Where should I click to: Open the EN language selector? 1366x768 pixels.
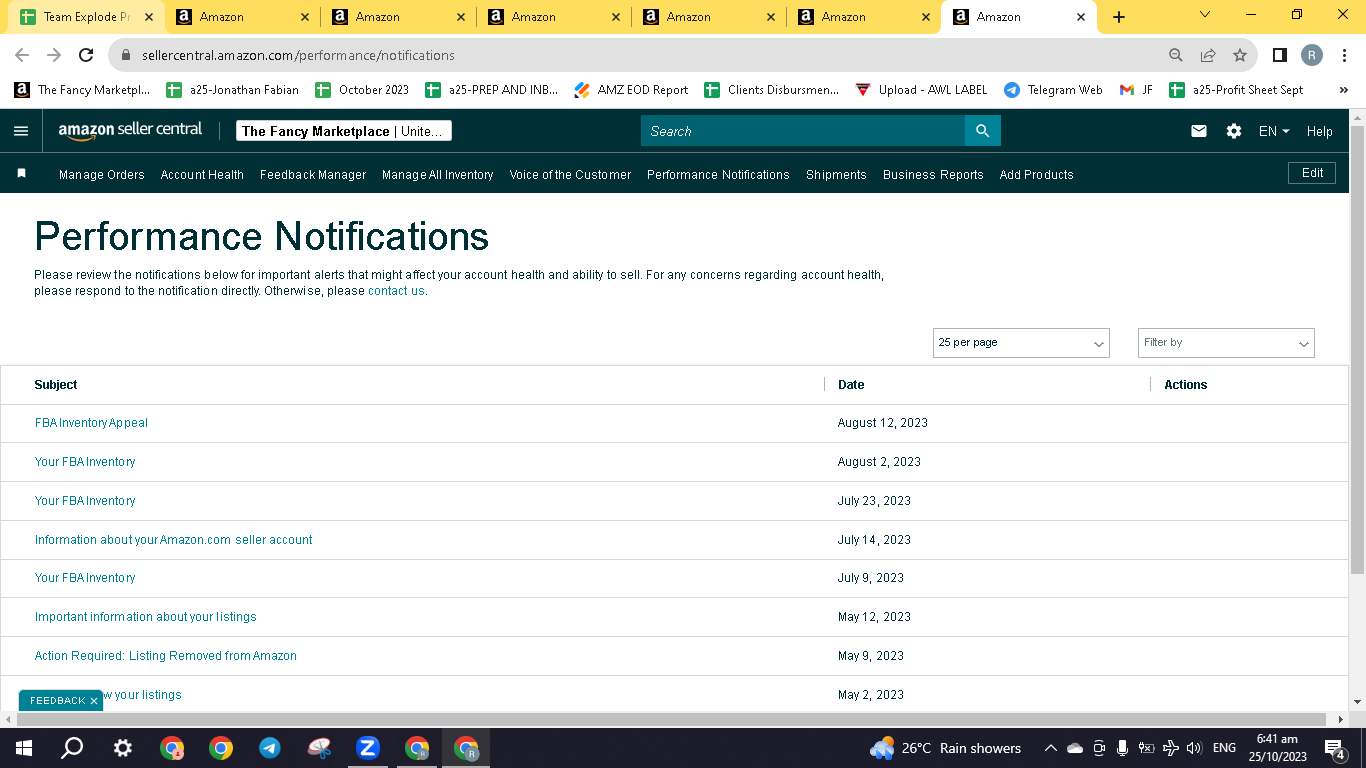click(x=1274, y=131)
